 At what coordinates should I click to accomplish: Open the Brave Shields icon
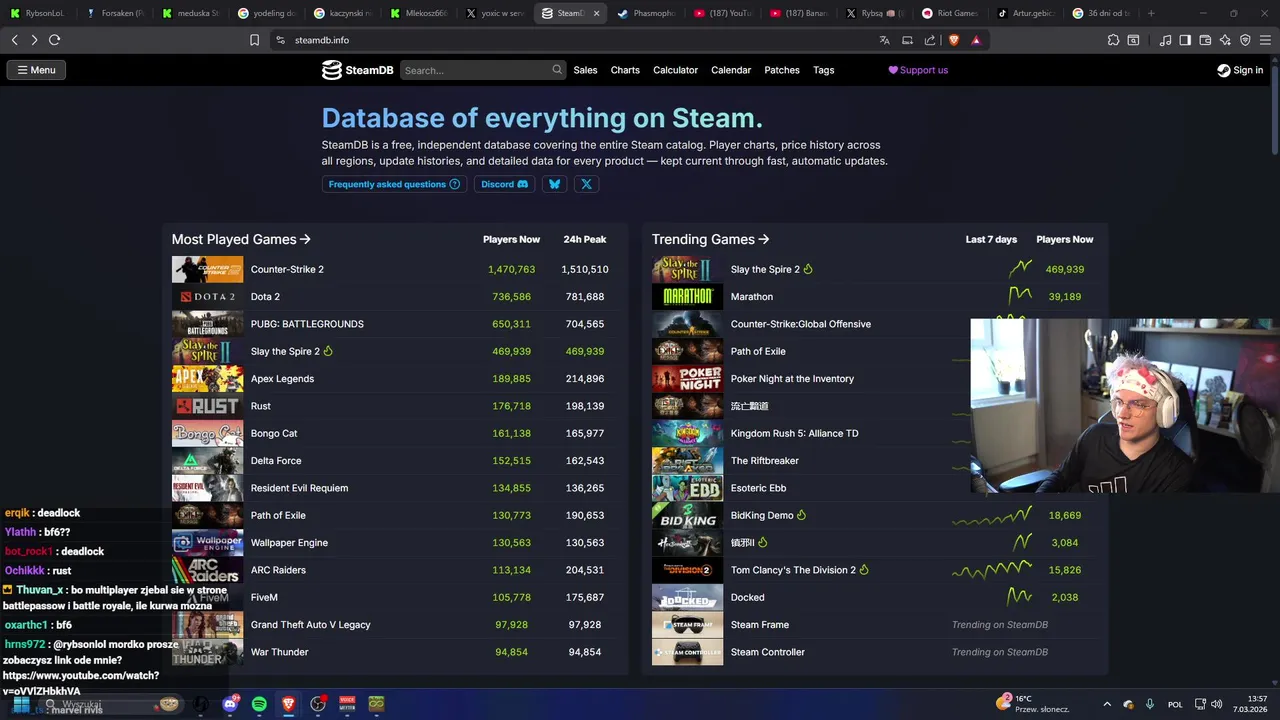(953, 40)
